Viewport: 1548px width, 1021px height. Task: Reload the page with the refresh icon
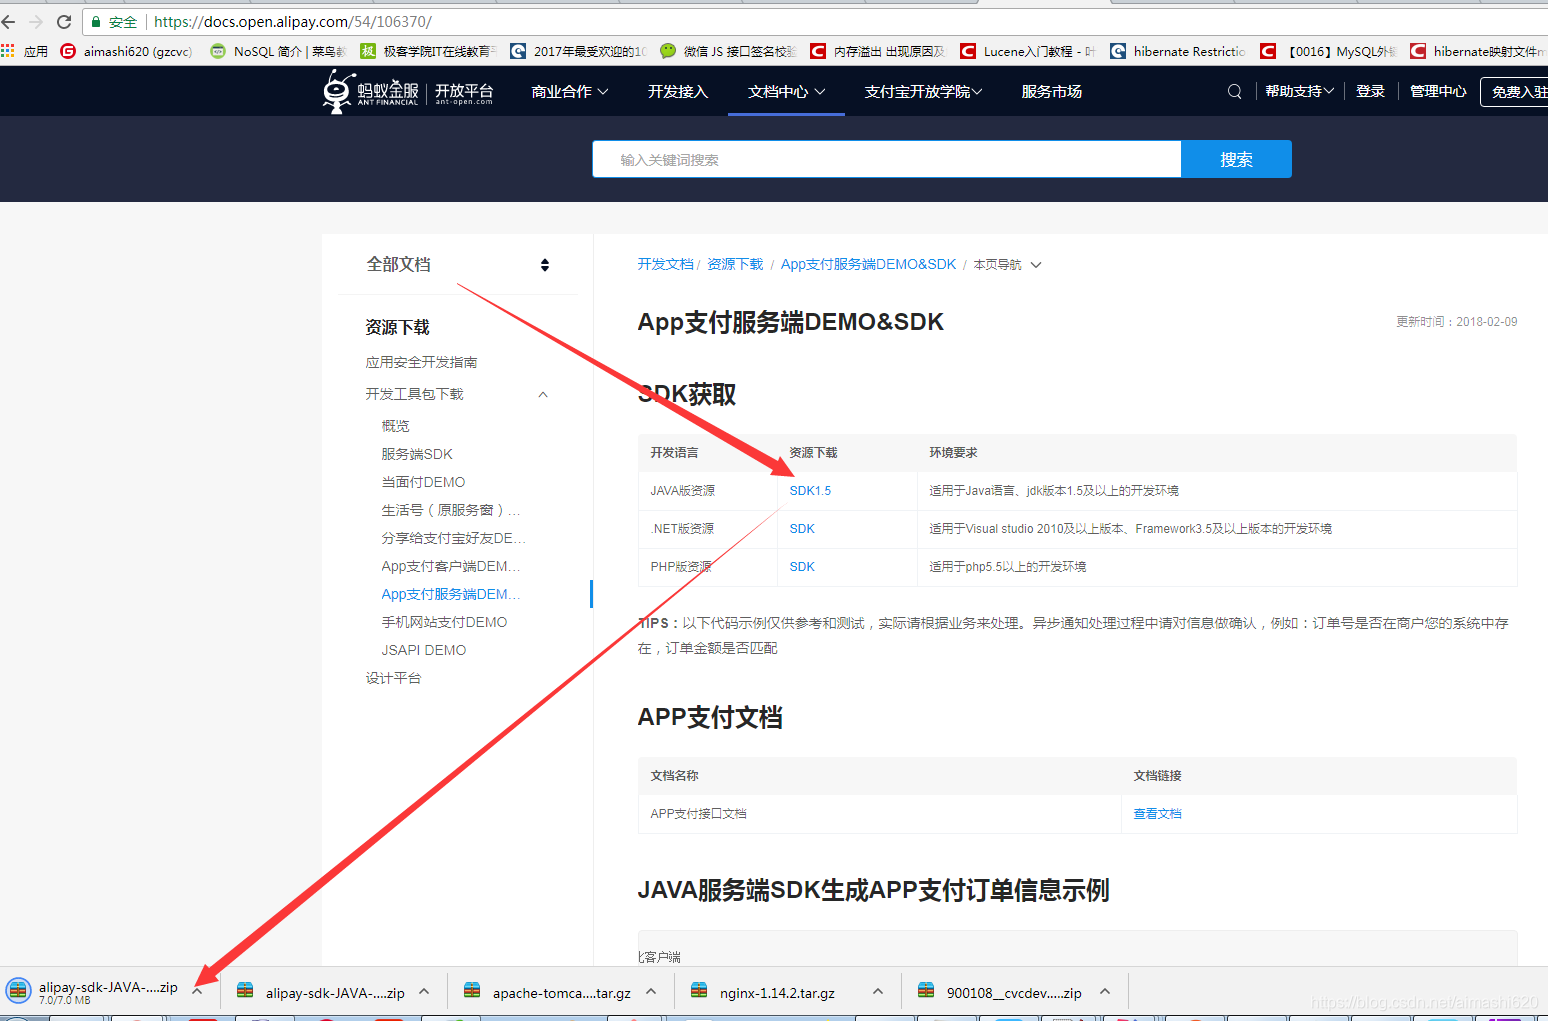pos(64,21)
